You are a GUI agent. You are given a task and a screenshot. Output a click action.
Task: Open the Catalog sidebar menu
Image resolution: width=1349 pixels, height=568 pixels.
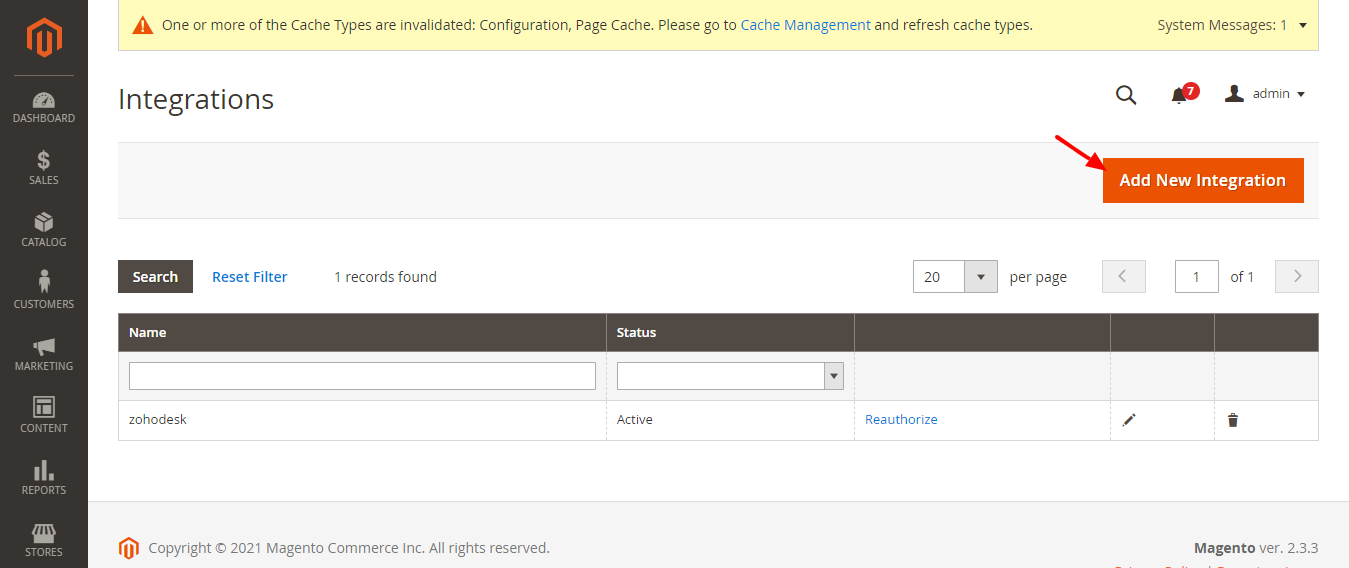(44, 230)
